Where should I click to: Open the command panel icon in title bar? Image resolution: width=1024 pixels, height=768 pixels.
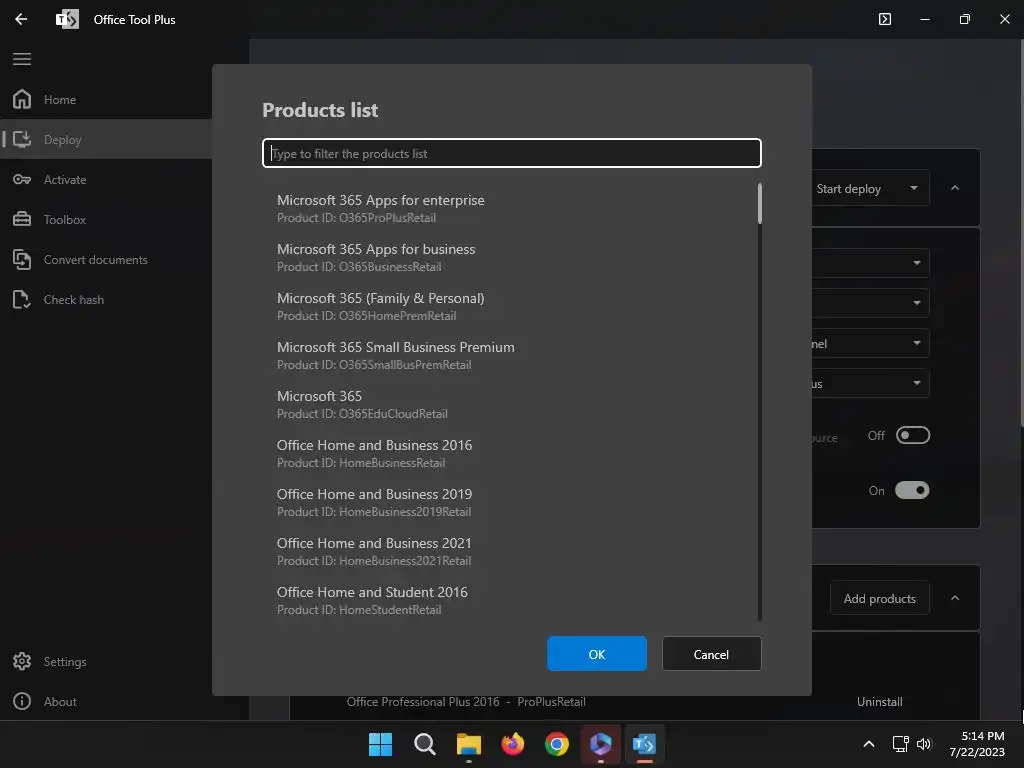[x=884, y=19]
